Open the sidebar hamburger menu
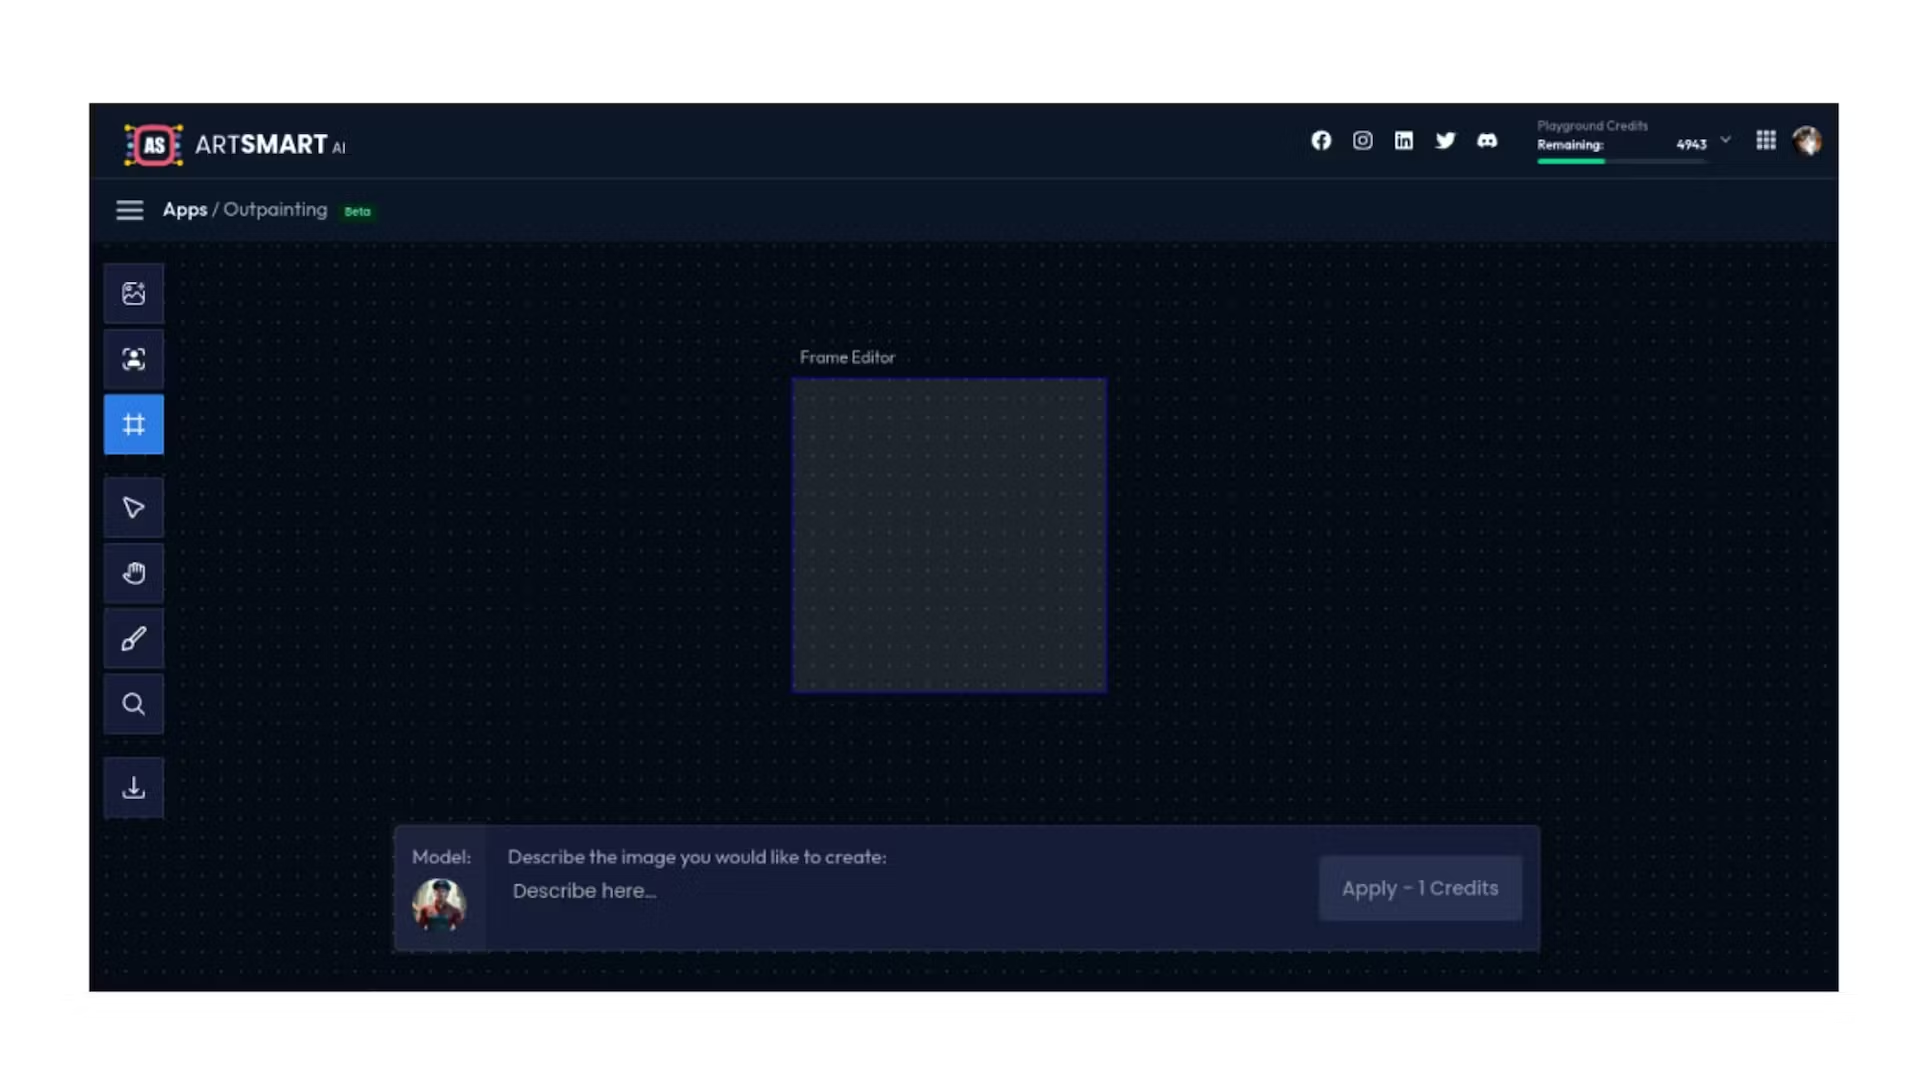 [x=129, y=210]
